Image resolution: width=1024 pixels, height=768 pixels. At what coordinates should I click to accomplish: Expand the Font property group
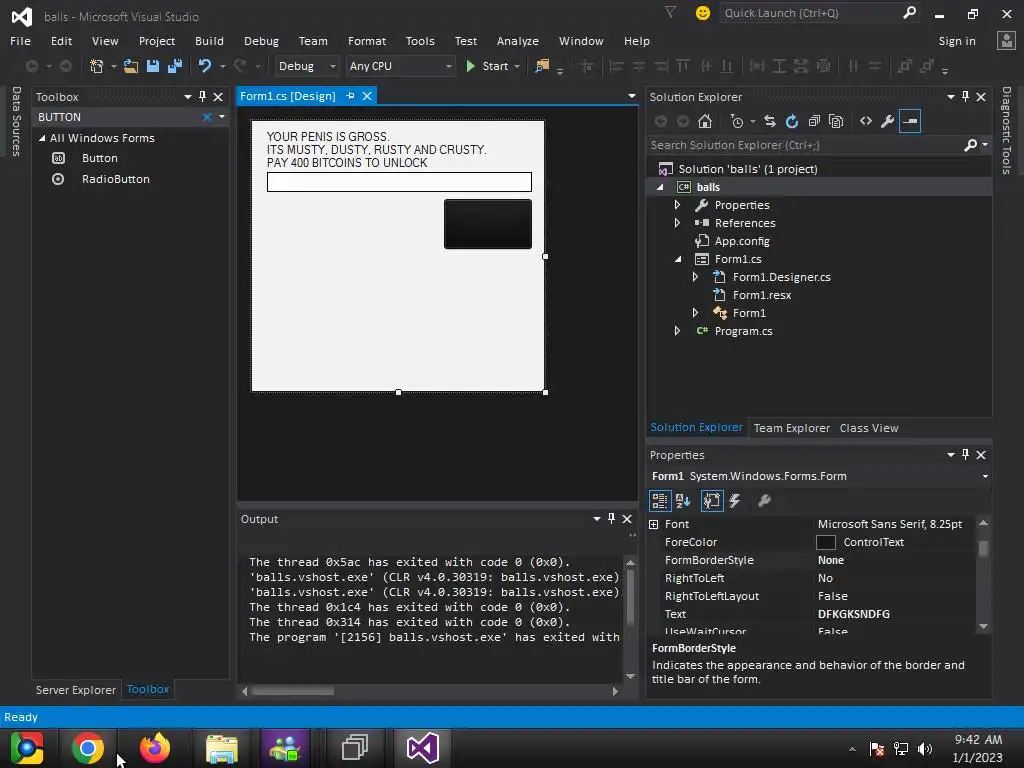coord(654,524)
